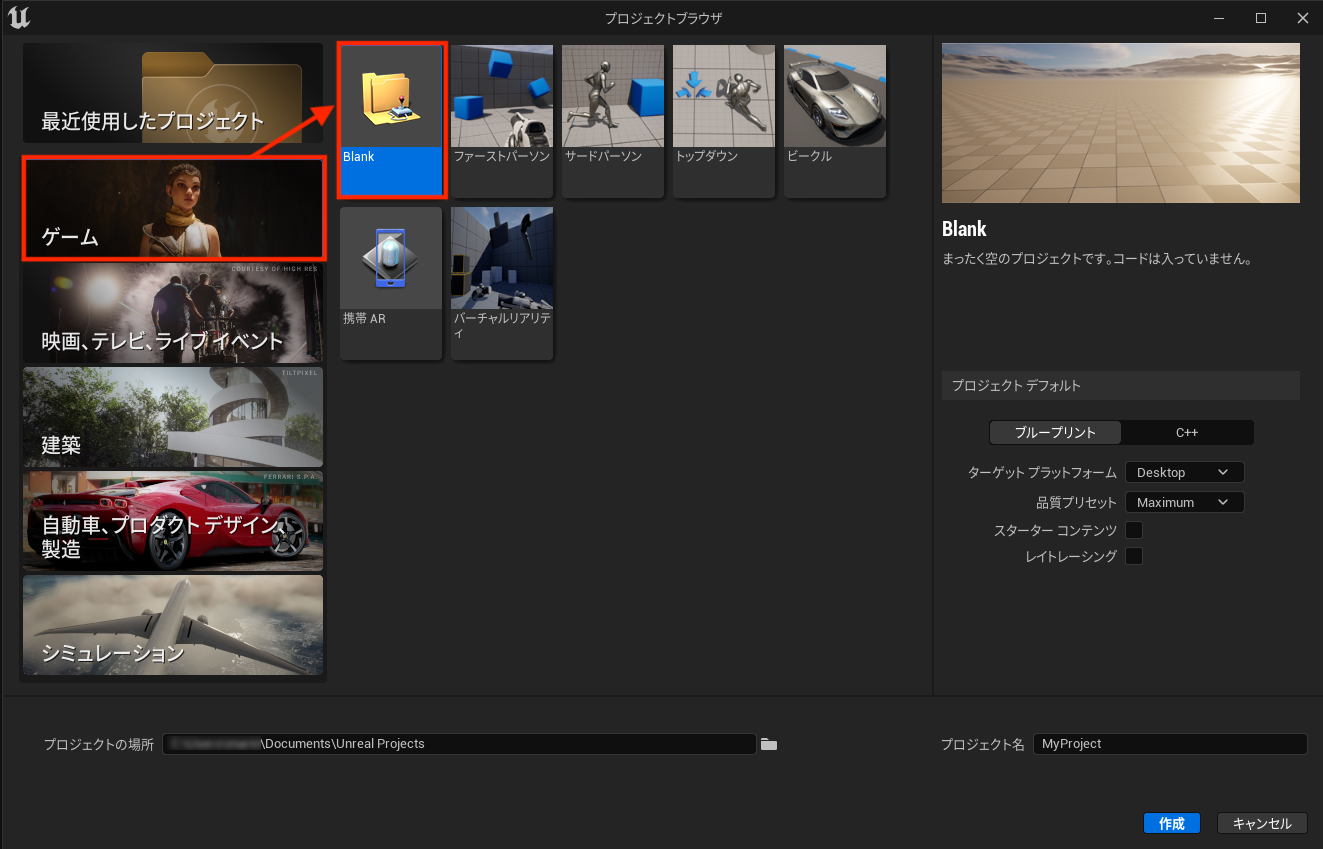The width and height of the screenshot is (1323, 849).
Task: Switch to 映画、テレビ、ライブ イベント category
Action: click(x=173, y=313)
